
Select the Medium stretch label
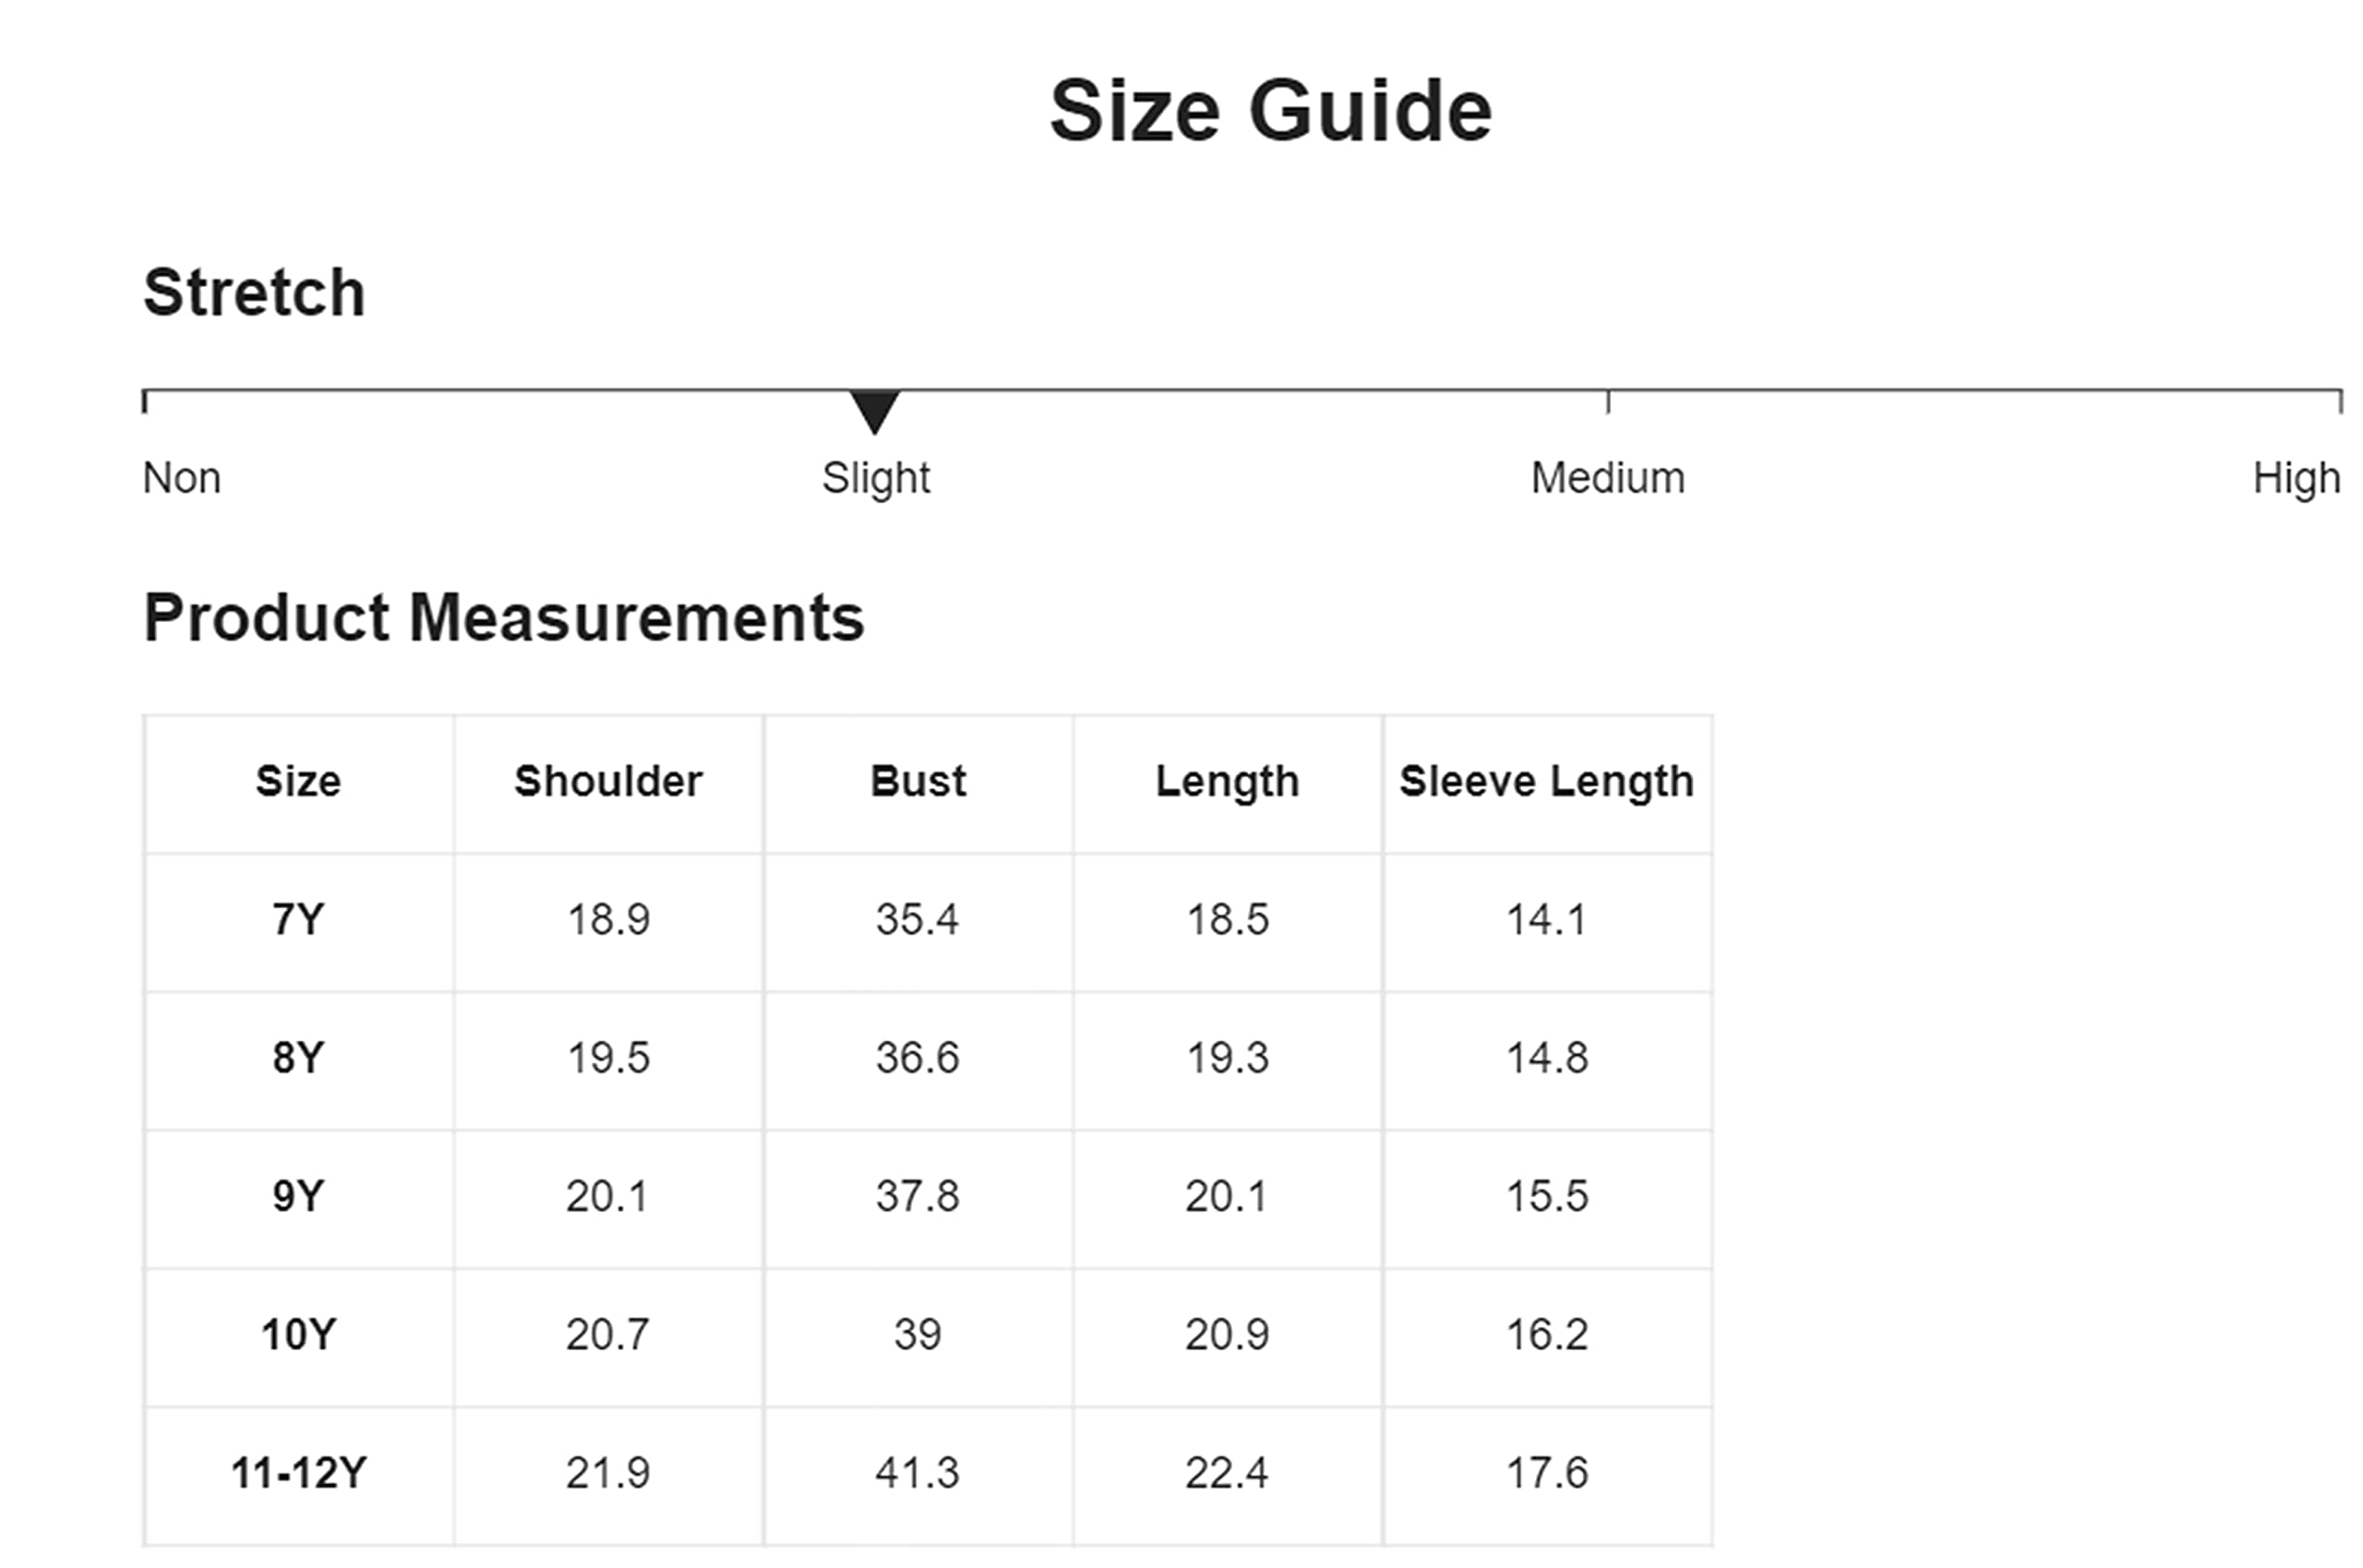click(1607, 478)
